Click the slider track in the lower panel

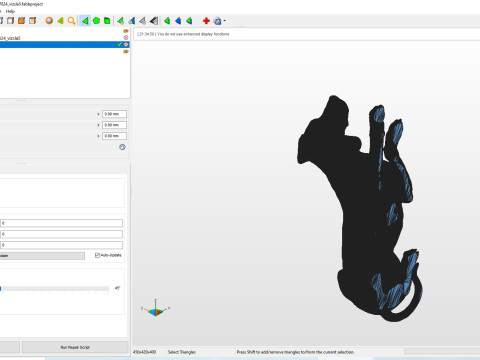pos(55,289)
